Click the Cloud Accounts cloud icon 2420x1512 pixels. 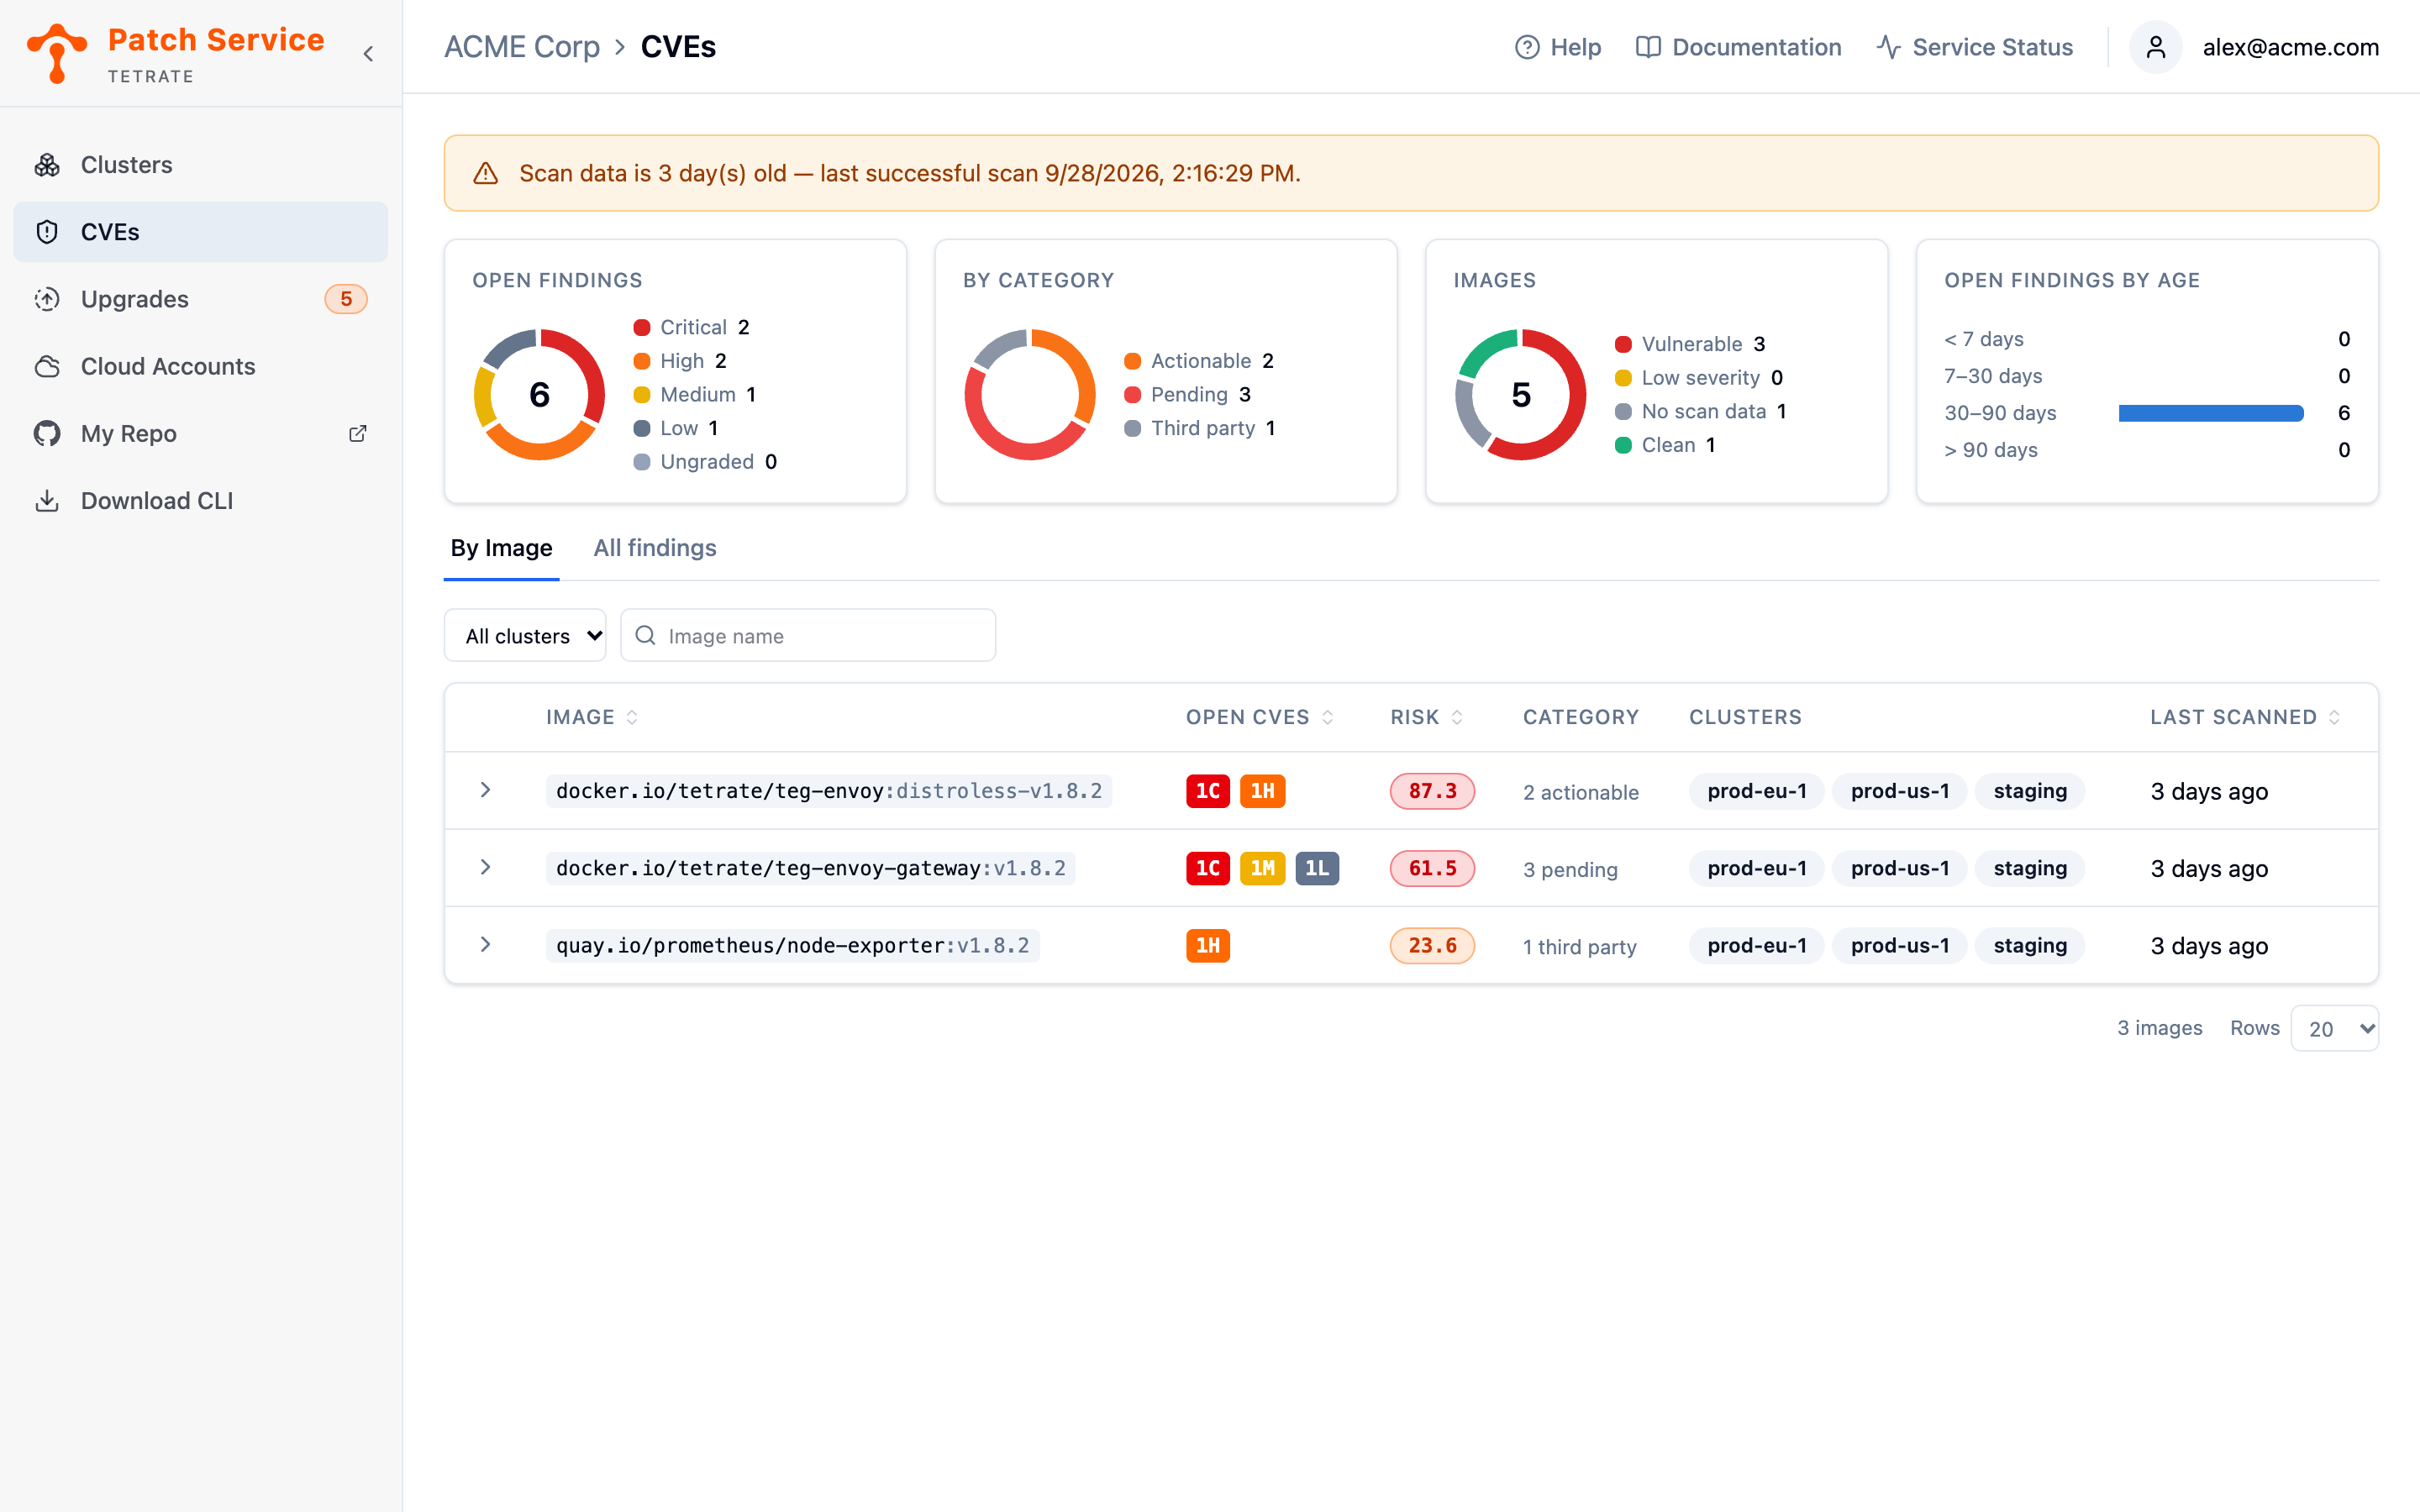[x=47, y=366]
